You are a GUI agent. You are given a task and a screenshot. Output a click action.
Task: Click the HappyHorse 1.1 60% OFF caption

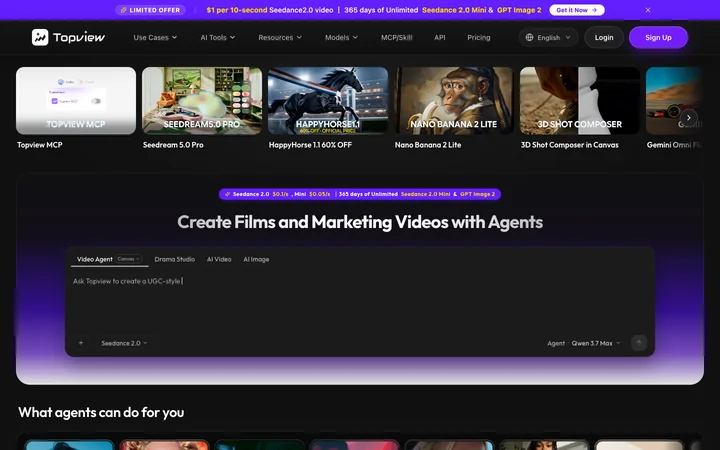pyautogui.click(x=310, y=145)
